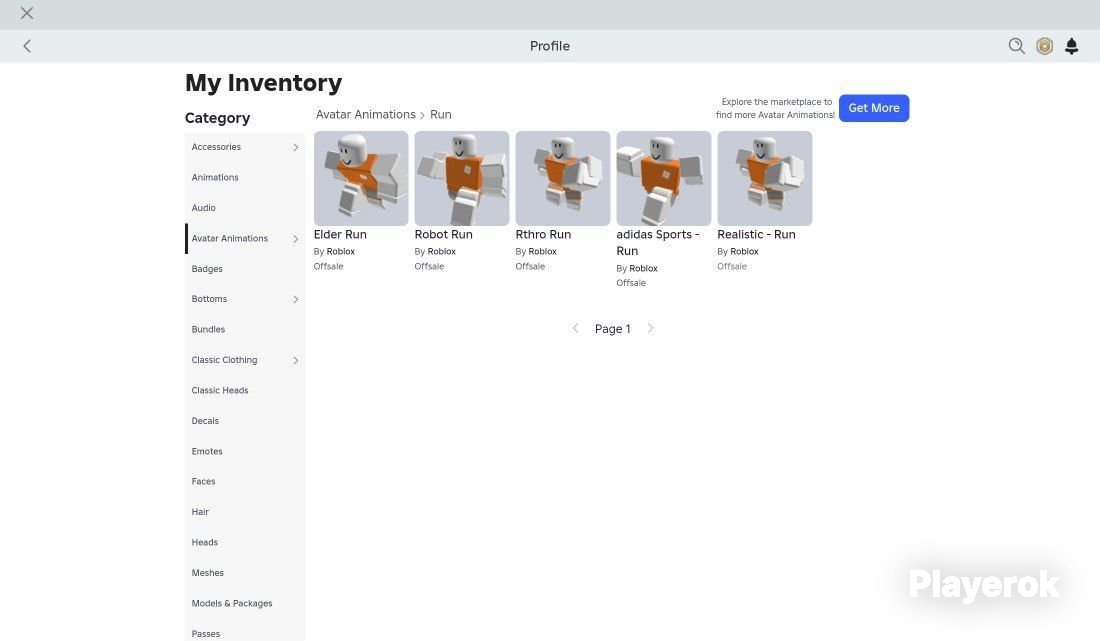
Task: Click the Elder Run title link
Action: click(340, 234)
